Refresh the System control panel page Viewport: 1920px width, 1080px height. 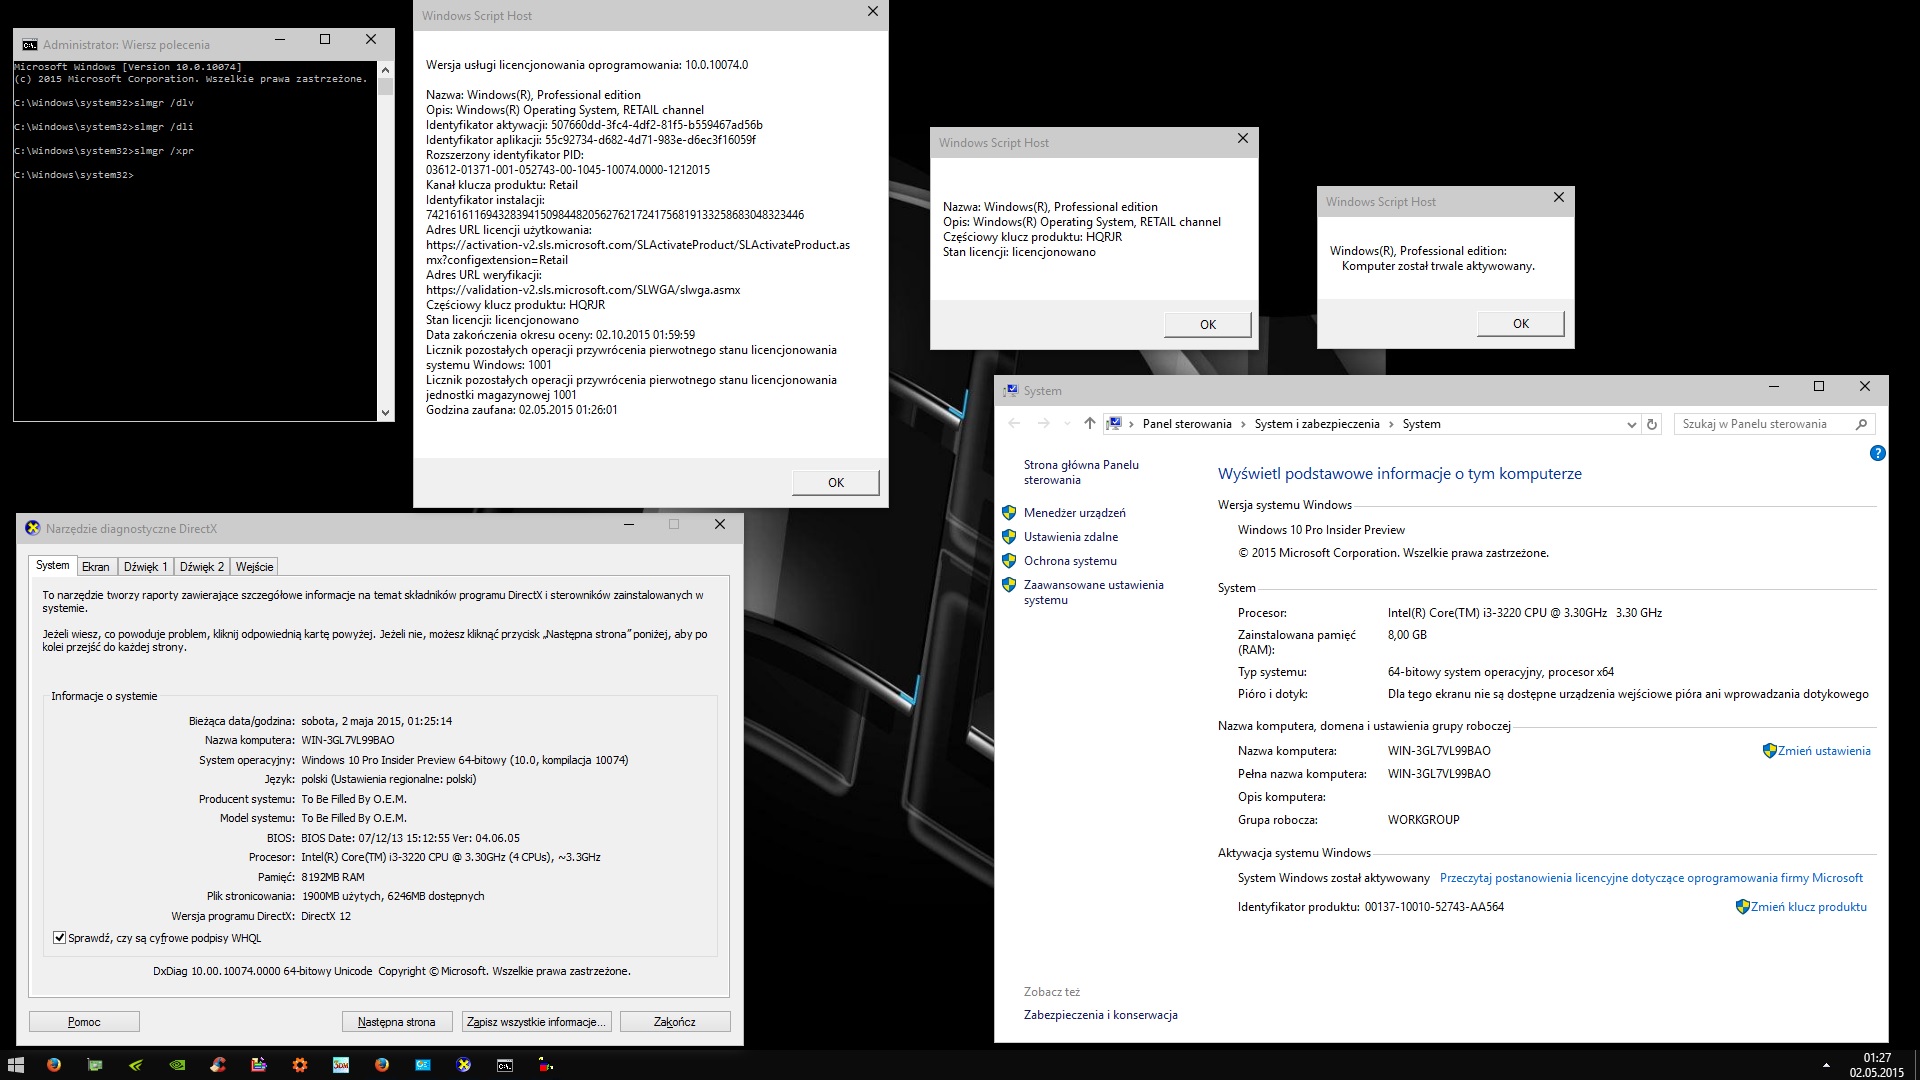pyautogui.click(x=1652, y=424)
